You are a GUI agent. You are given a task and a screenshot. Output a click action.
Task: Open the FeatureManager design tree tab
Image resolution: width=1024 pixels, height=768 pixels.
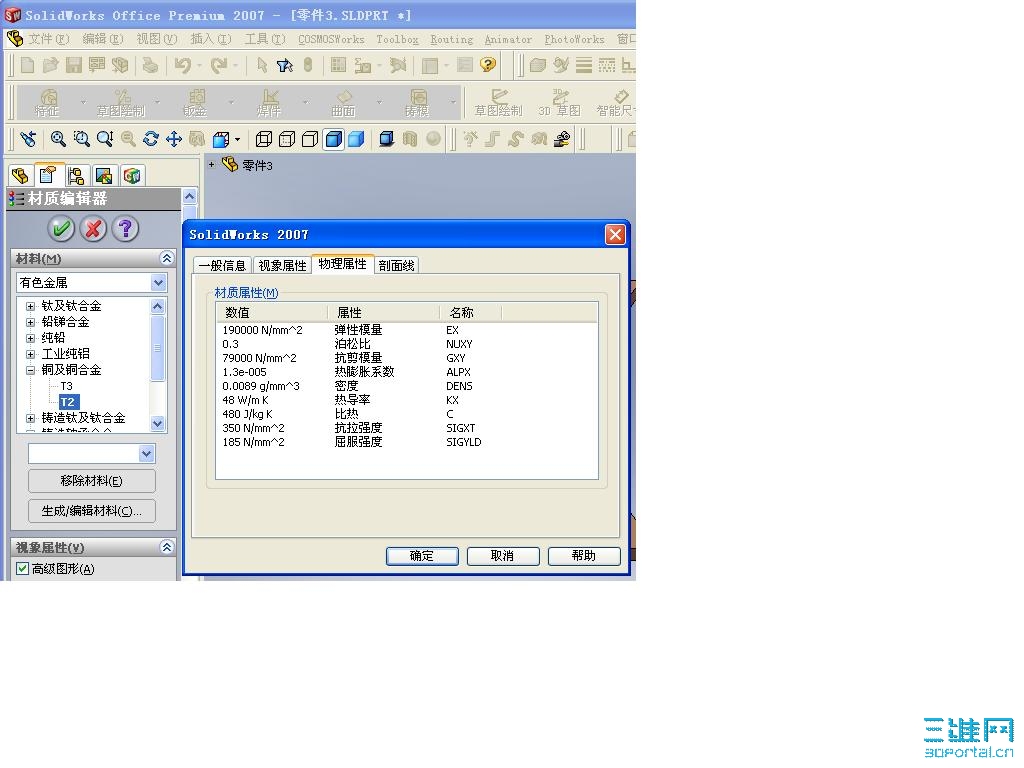click(x=20, y=175)
